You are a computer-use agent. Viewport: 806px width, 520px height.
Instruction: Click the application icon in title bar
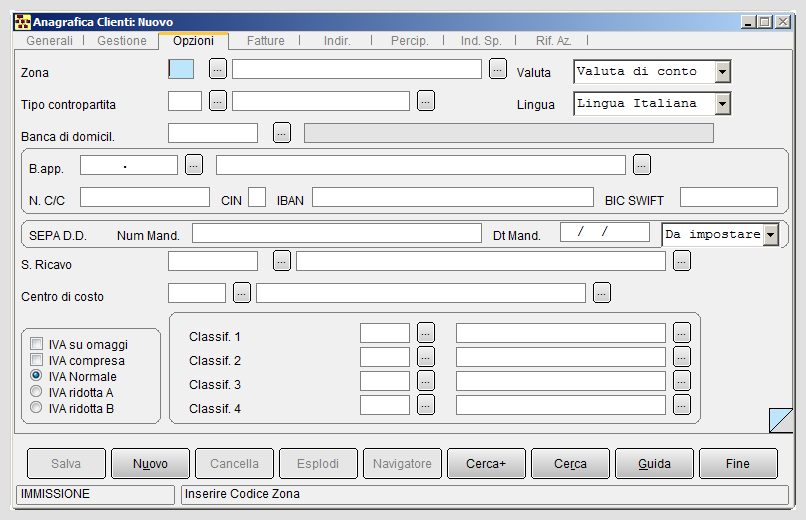[x=22, y=22]
